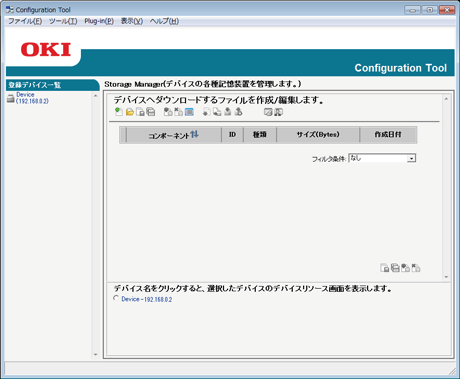Click the new project icon with green dot

point(119,112)
